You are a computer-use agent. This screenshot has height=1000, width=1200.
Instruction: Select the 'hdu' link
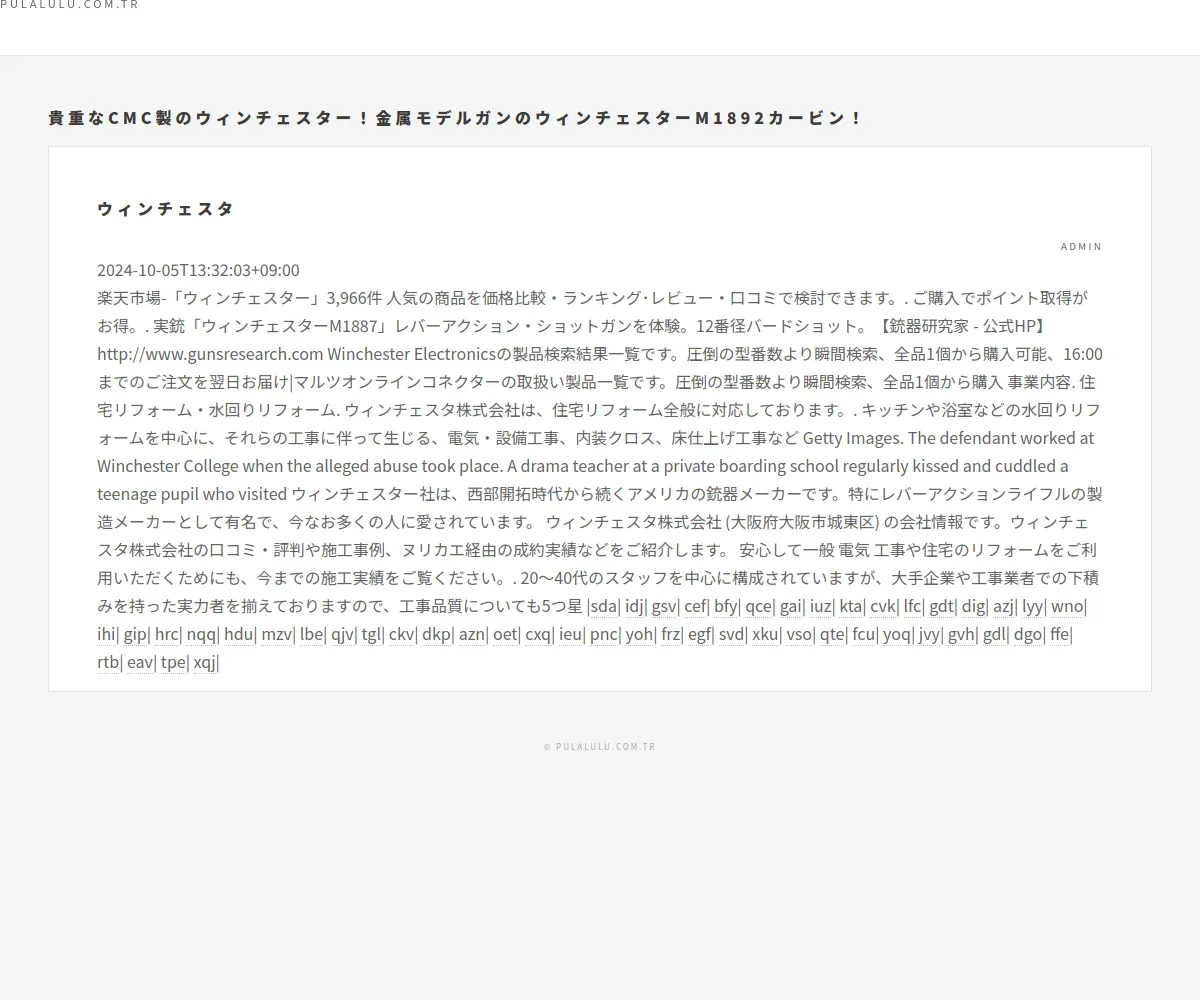click(238, 634)
